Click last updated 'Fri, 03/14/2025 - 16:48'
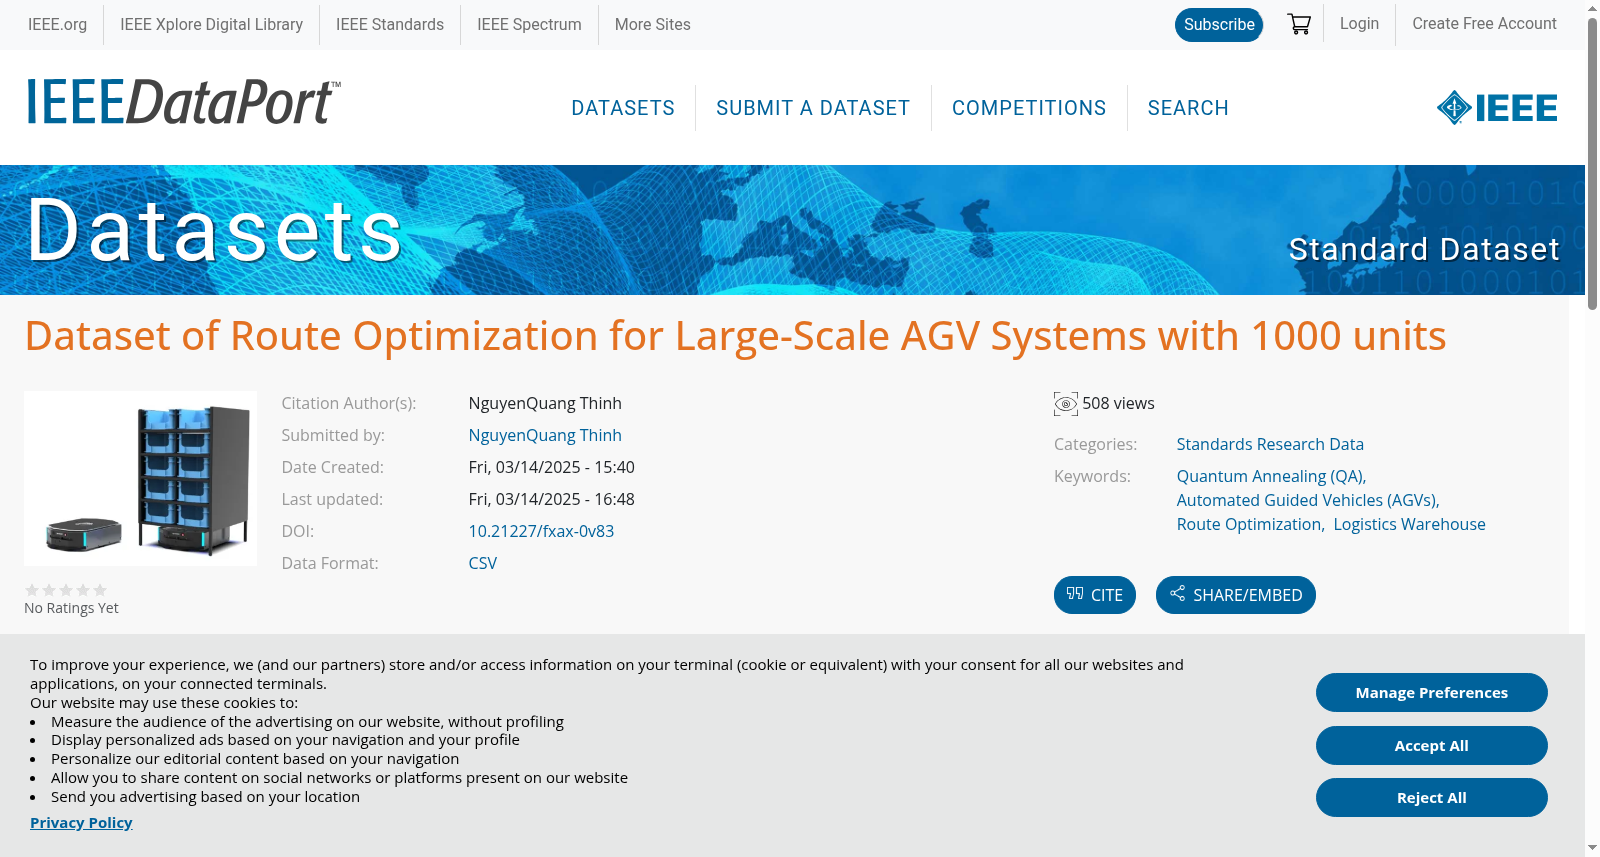This screenshot has height=857, width=1600. coord(551,499)
